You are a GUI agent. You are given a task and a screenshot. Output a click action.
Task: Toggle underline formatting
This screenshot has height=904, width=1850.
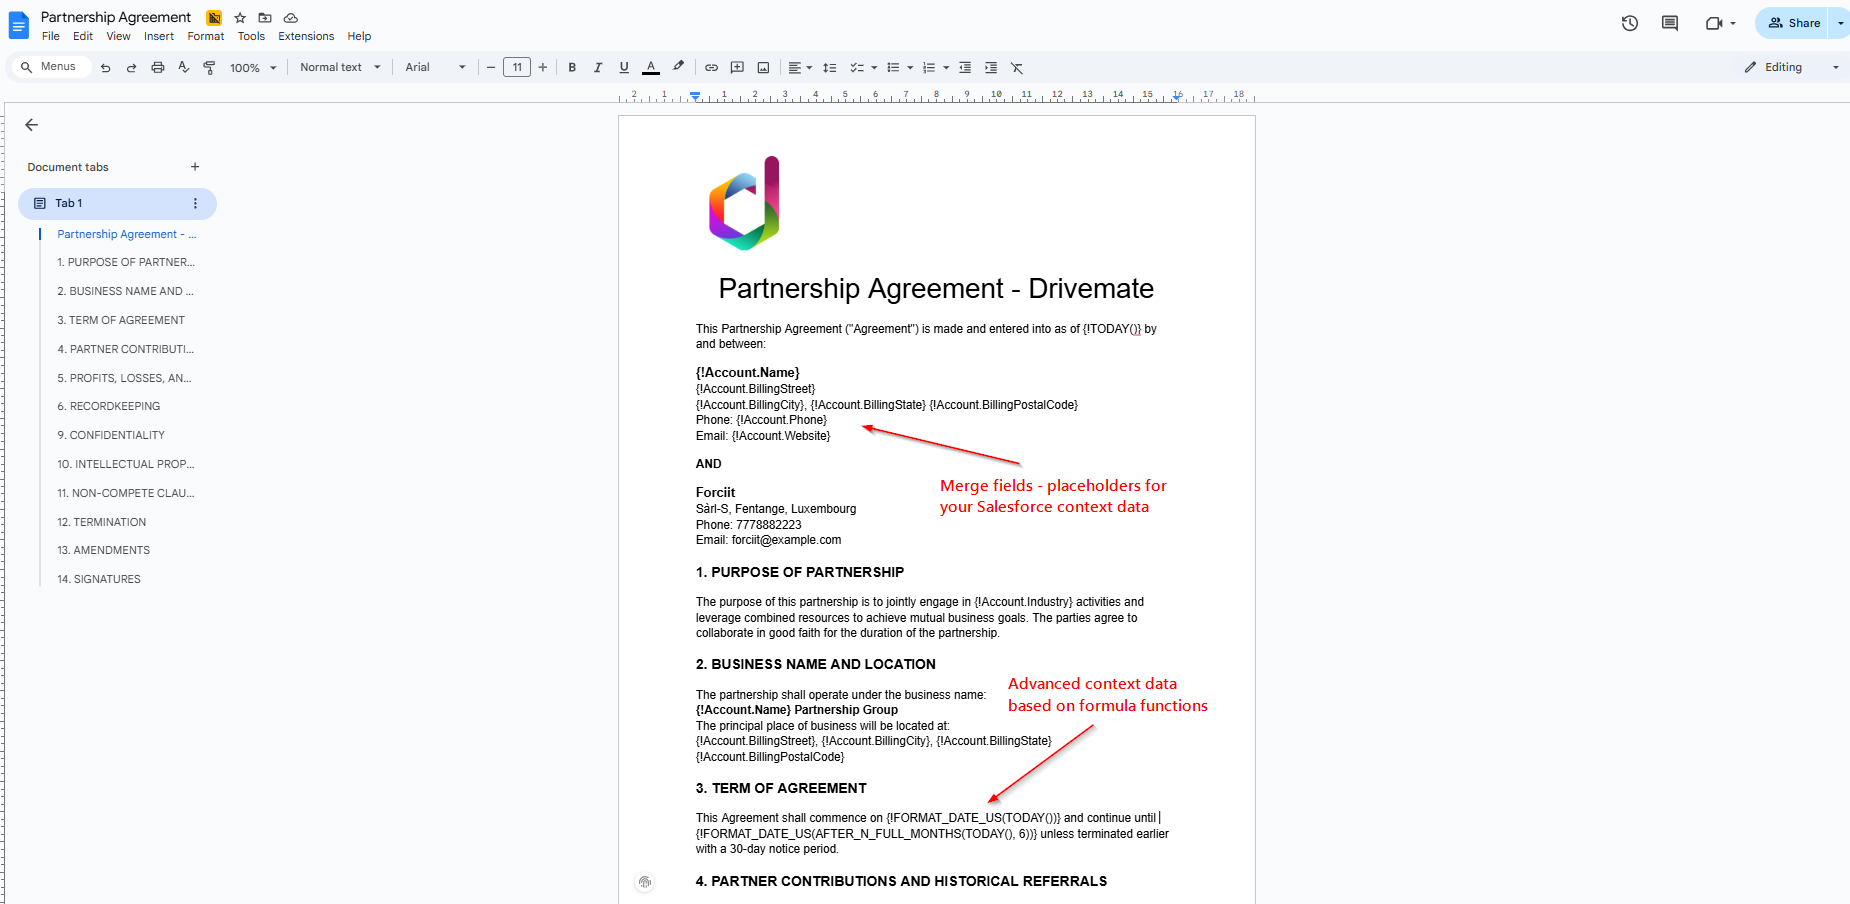tap(624, 67)
